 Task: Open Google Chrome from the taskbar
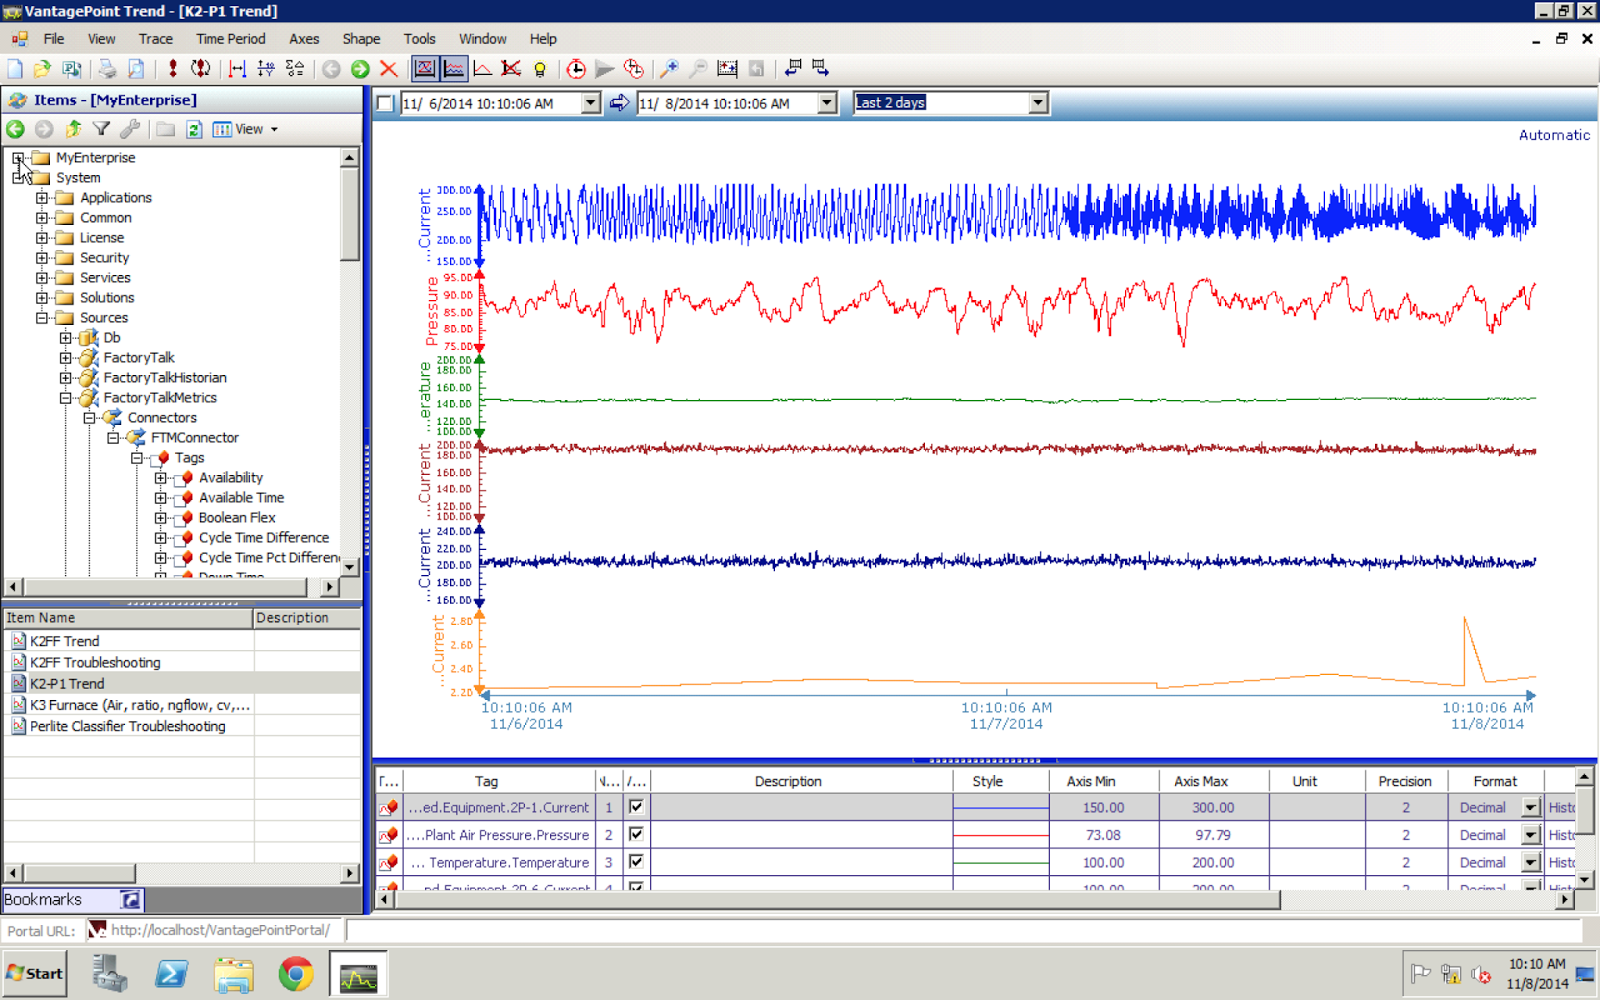pyautogui.click(x=296, y=974)
